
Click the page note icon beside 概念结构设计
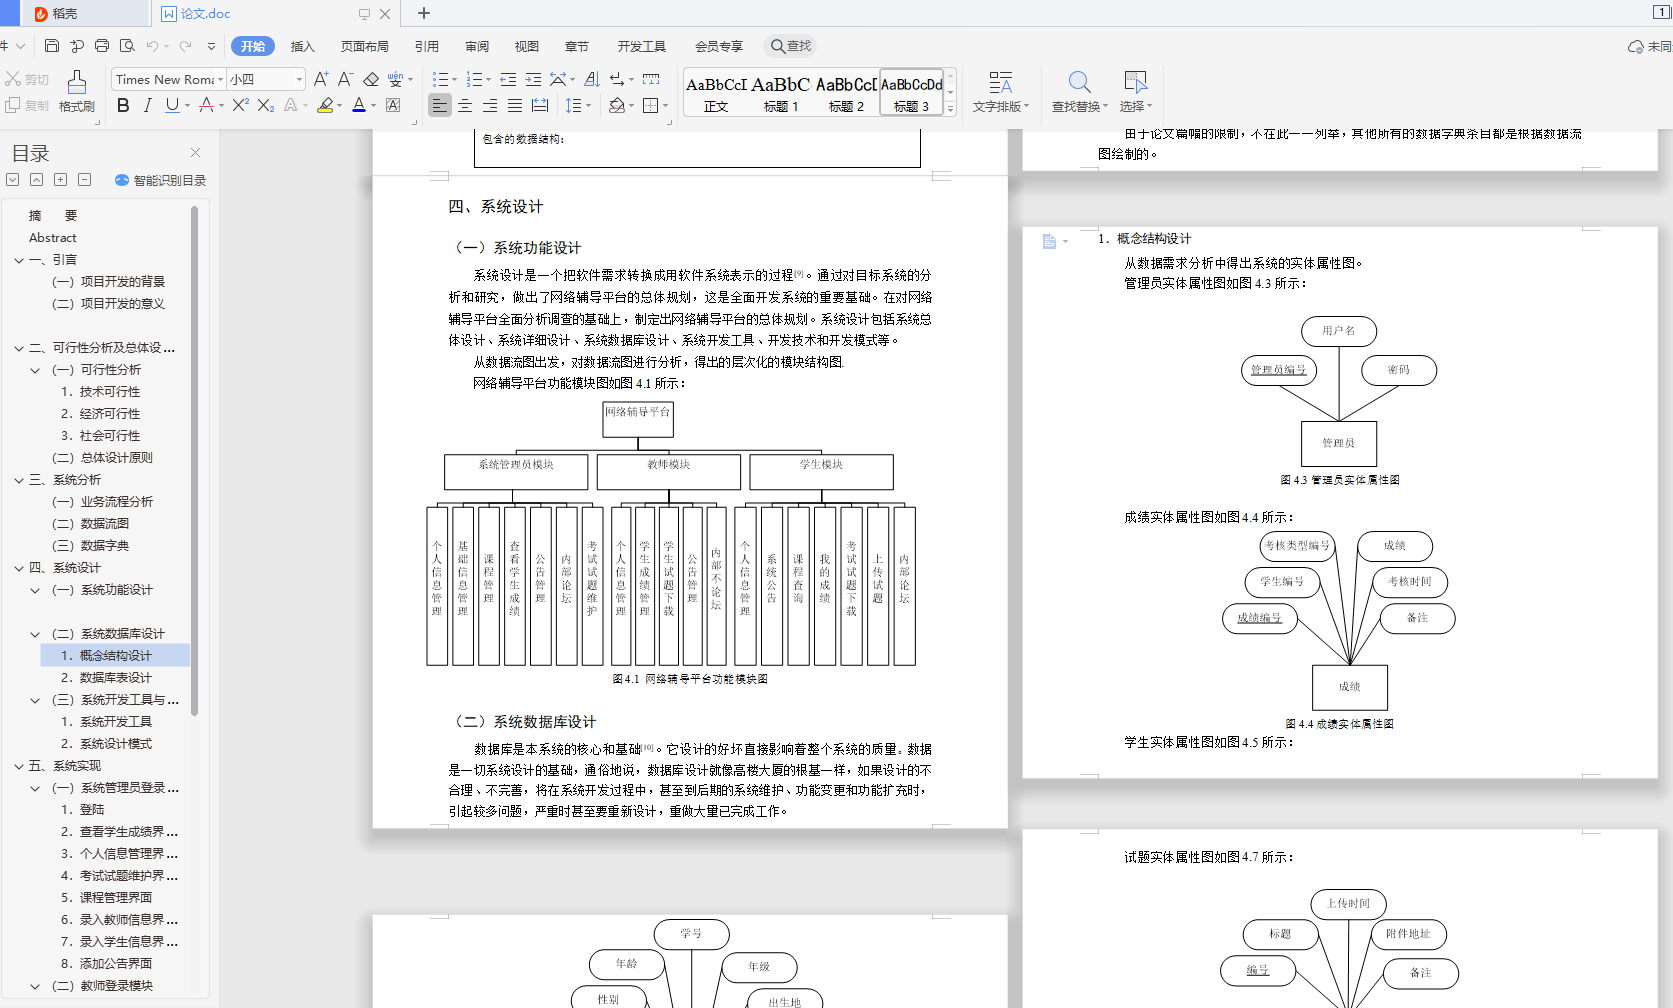point(1049,241)
